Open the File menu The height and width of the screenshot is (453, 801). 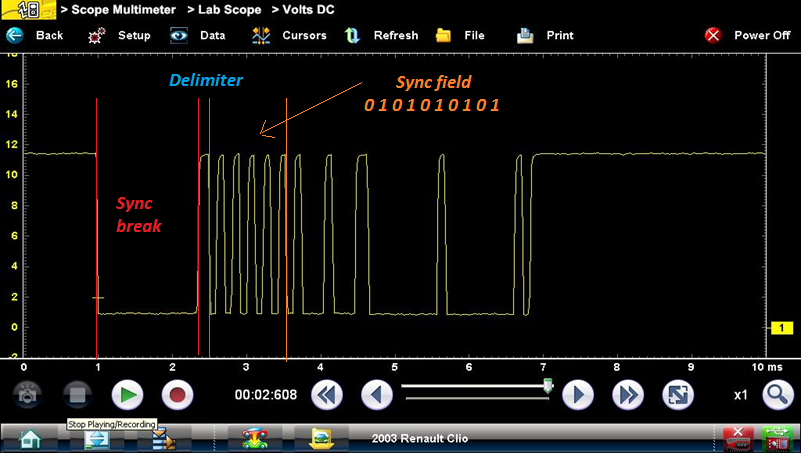coord(462,35)
